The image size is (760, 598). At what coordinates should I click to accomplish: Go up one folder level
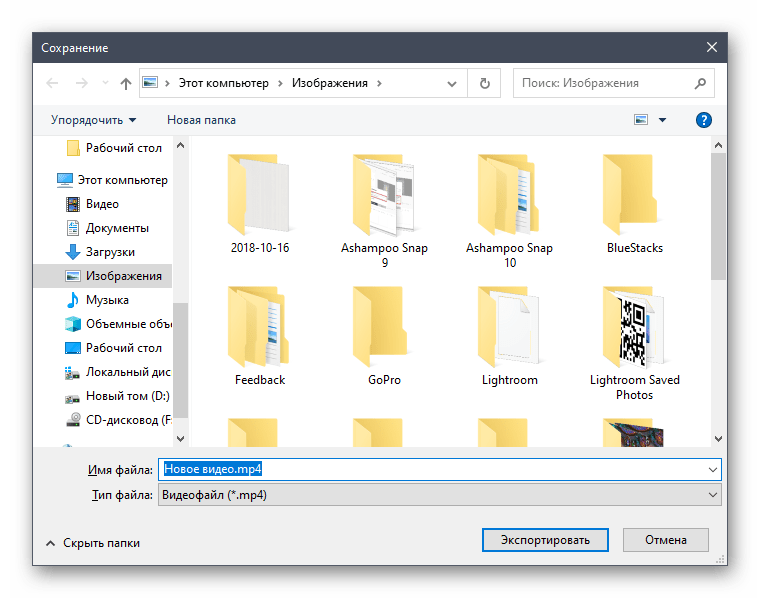coord(126,84)
